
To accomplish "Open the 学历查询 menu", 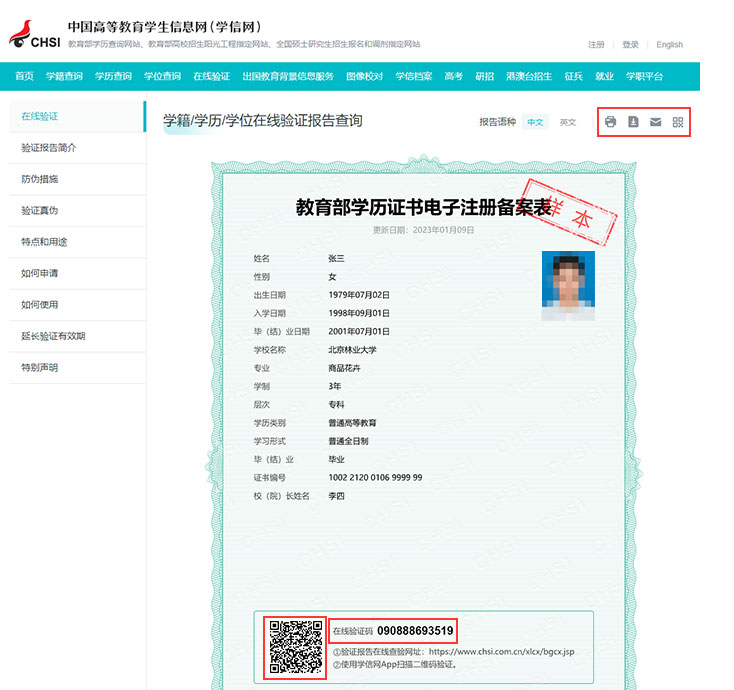I will [113, 76].
